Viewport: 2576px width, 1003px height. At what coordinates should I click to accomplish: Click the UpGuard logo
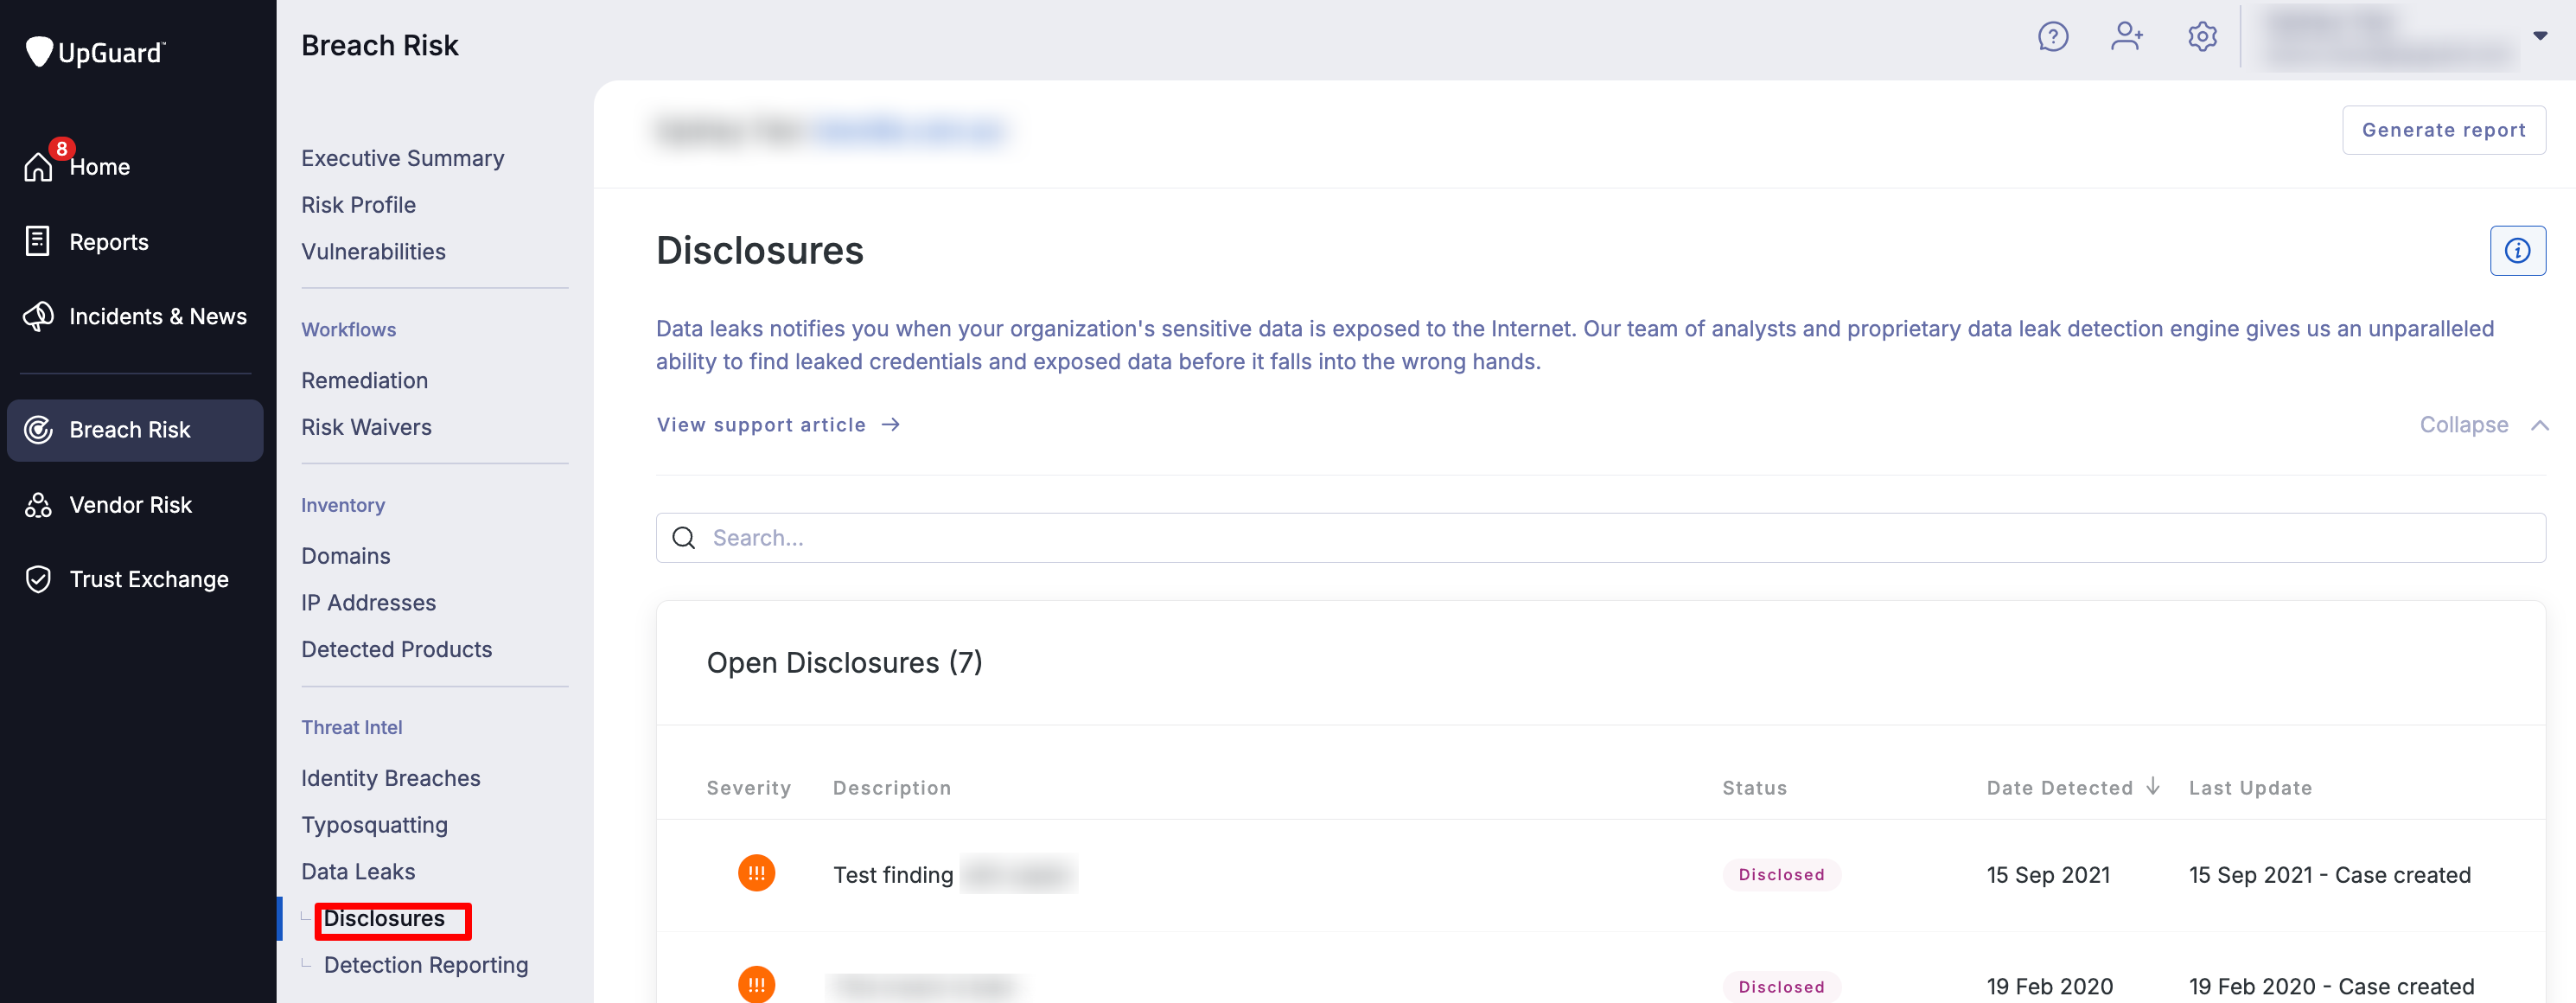click(95, 51)
